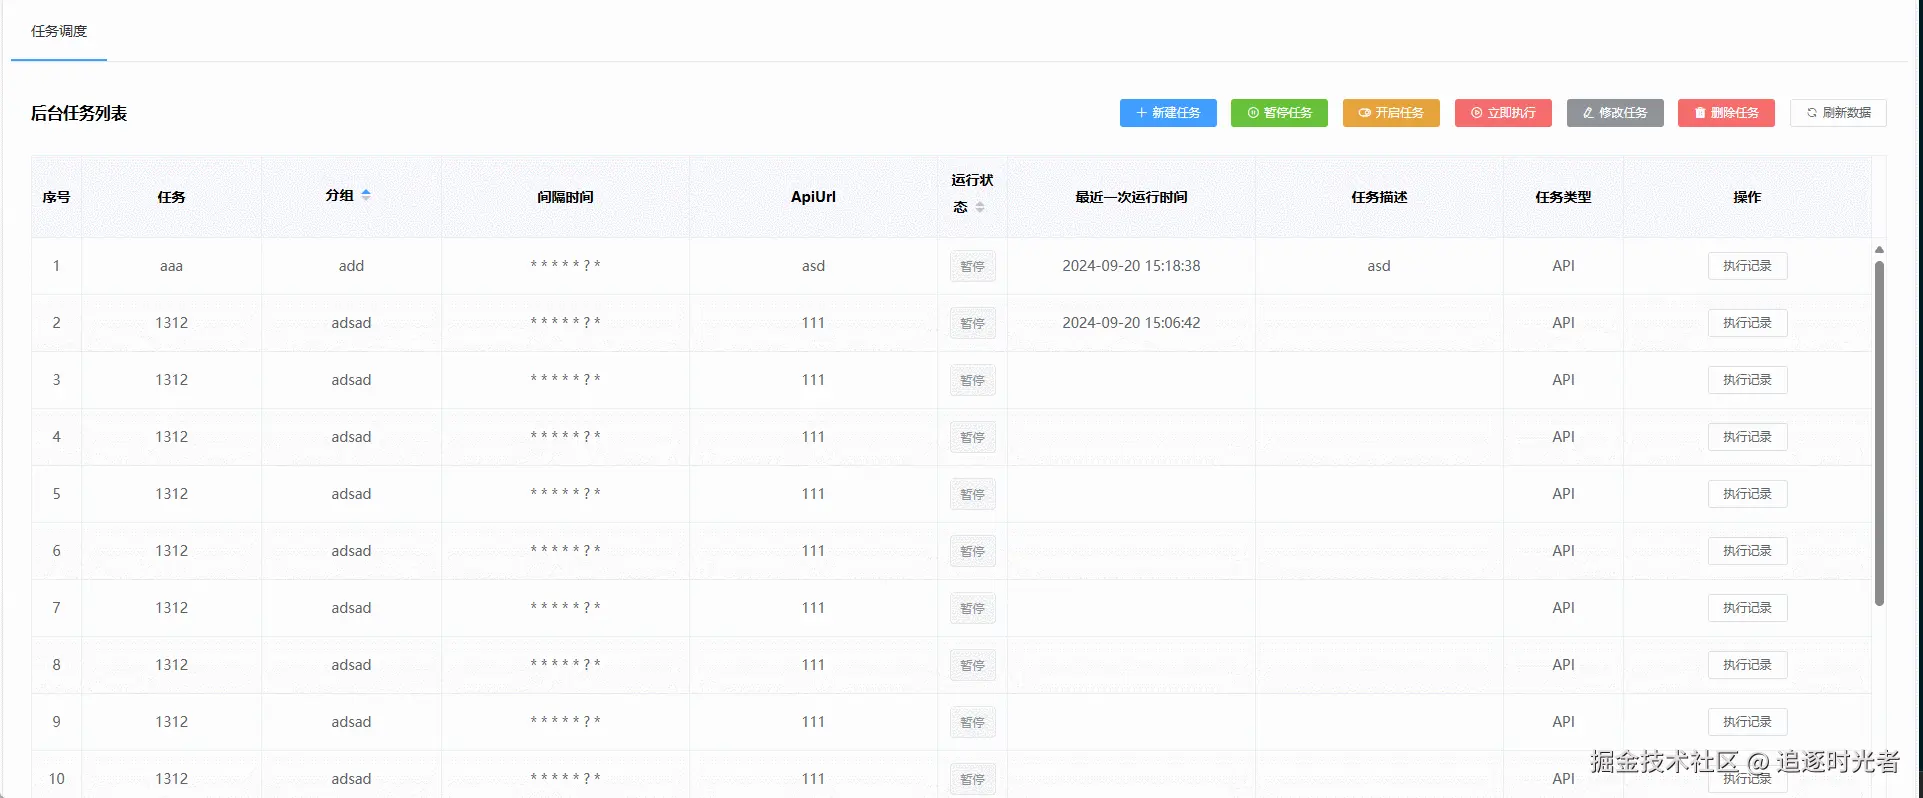The height and width of the screenshot is (798, 1923).
Task: Open 执行记录 for task aaa
Action: [1747, 266]
